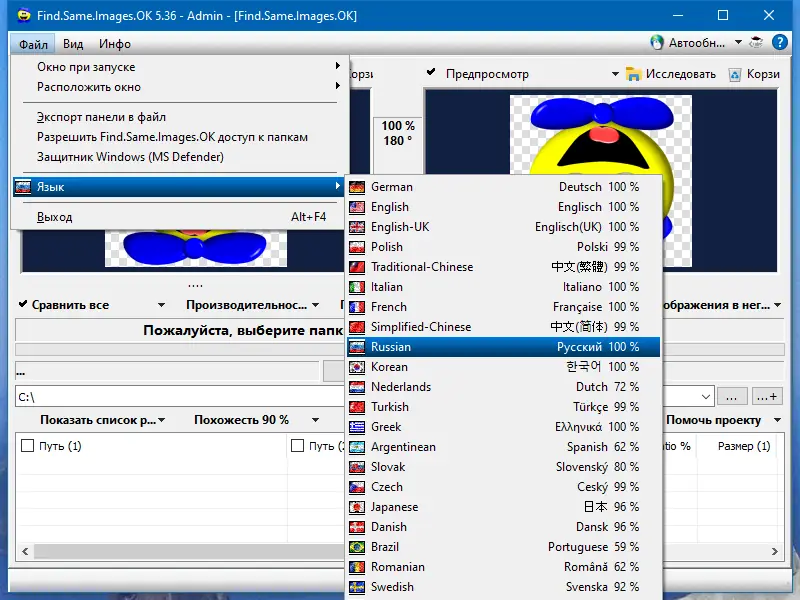Screen dimensions: 800x600
Task: Click the ...+ add folder button
Action: tap(767, 396)
